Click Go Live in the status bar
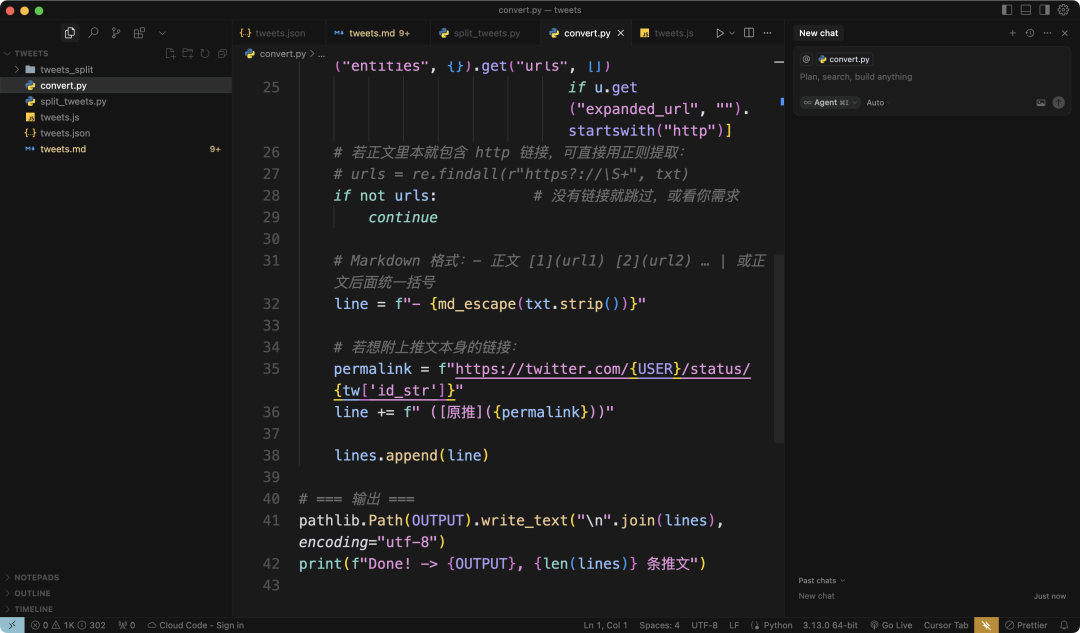Screen dimensions: 1080x633 [x=891, y=625]
